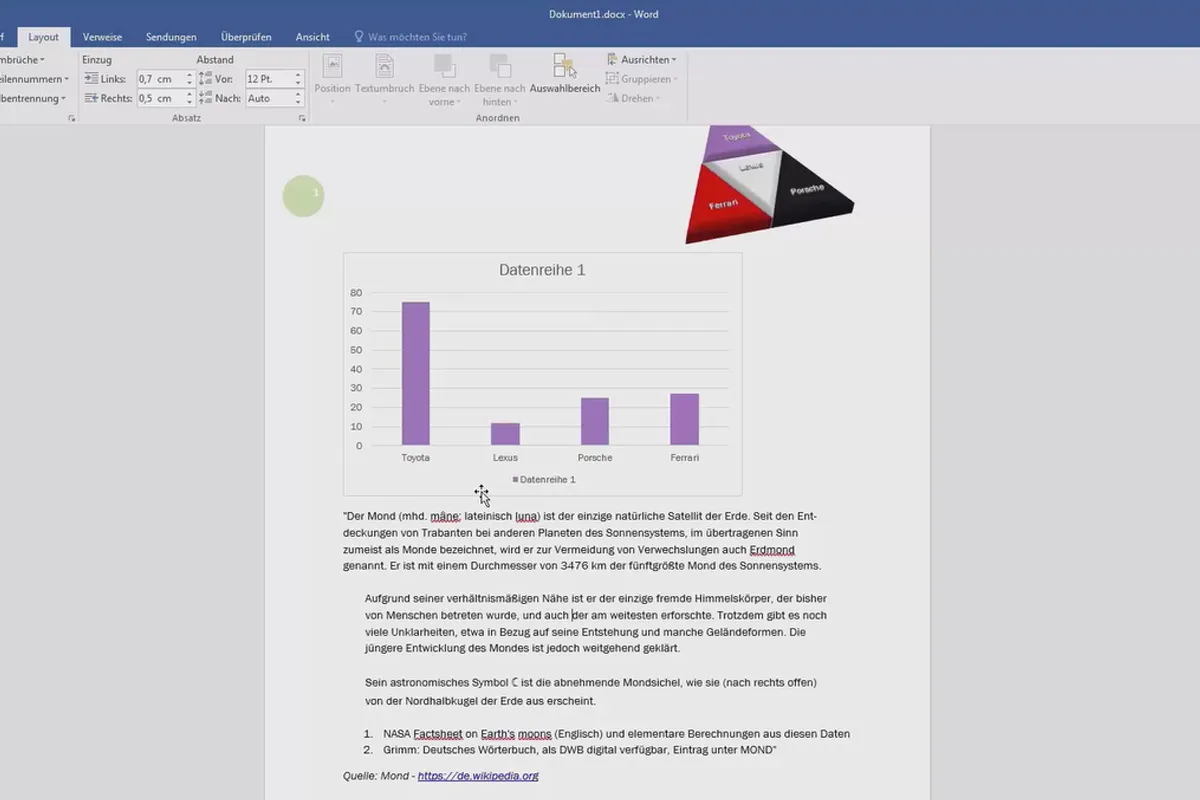1200x800 pixels.
Task: Adjust the Links indent spinner arrows
Action: (x=189, y=79)
